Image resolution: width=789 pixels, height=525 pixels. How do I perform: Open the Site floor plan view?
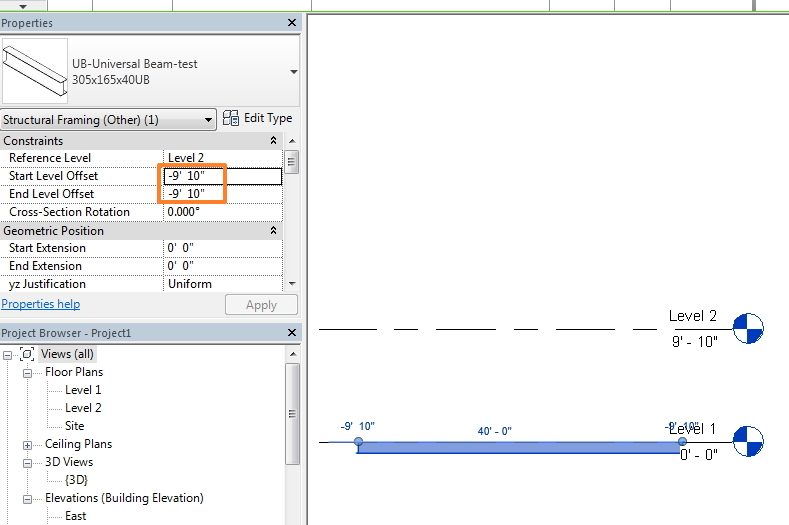pos(74,426)
